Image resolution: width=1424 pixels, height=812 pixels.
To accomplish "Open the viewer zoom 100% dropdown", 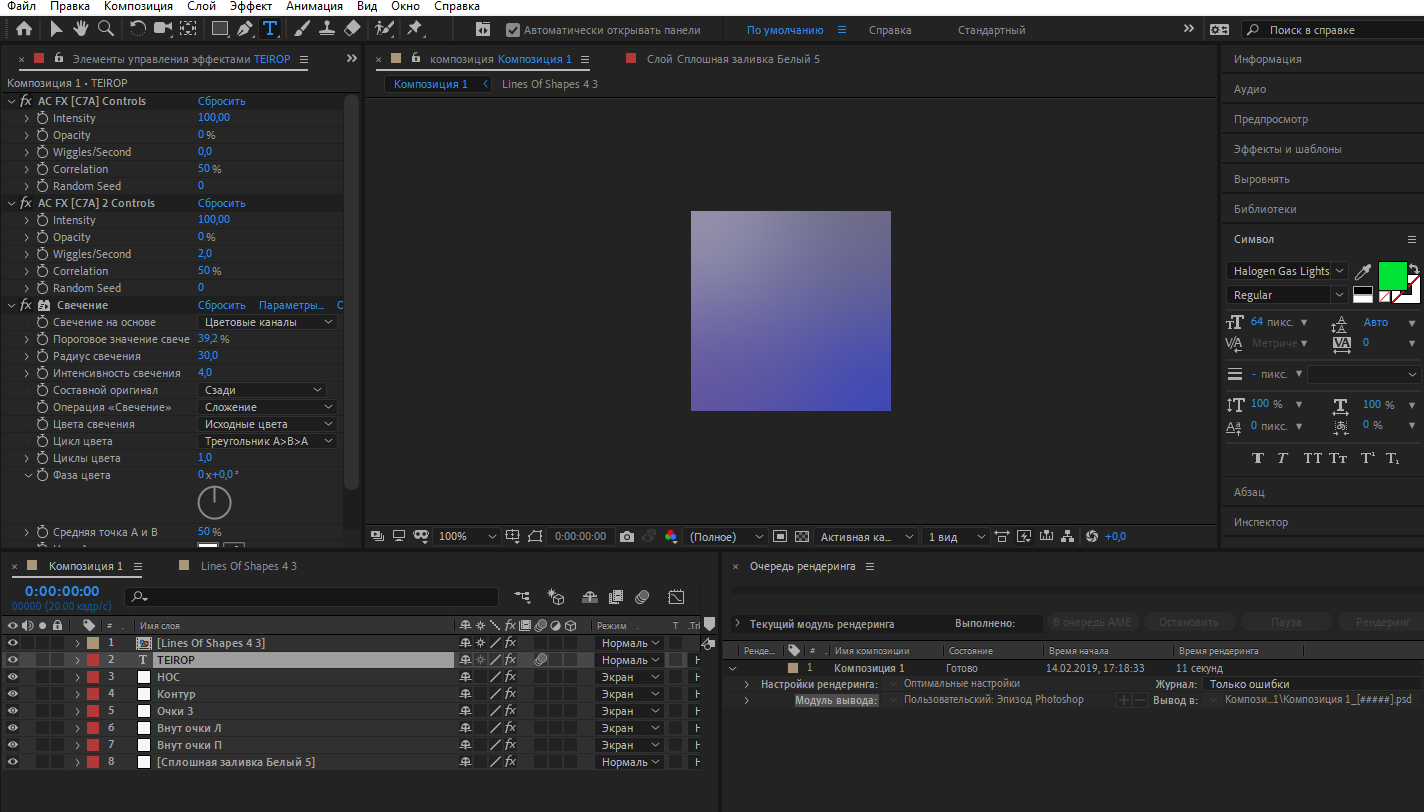I will 467,537.
